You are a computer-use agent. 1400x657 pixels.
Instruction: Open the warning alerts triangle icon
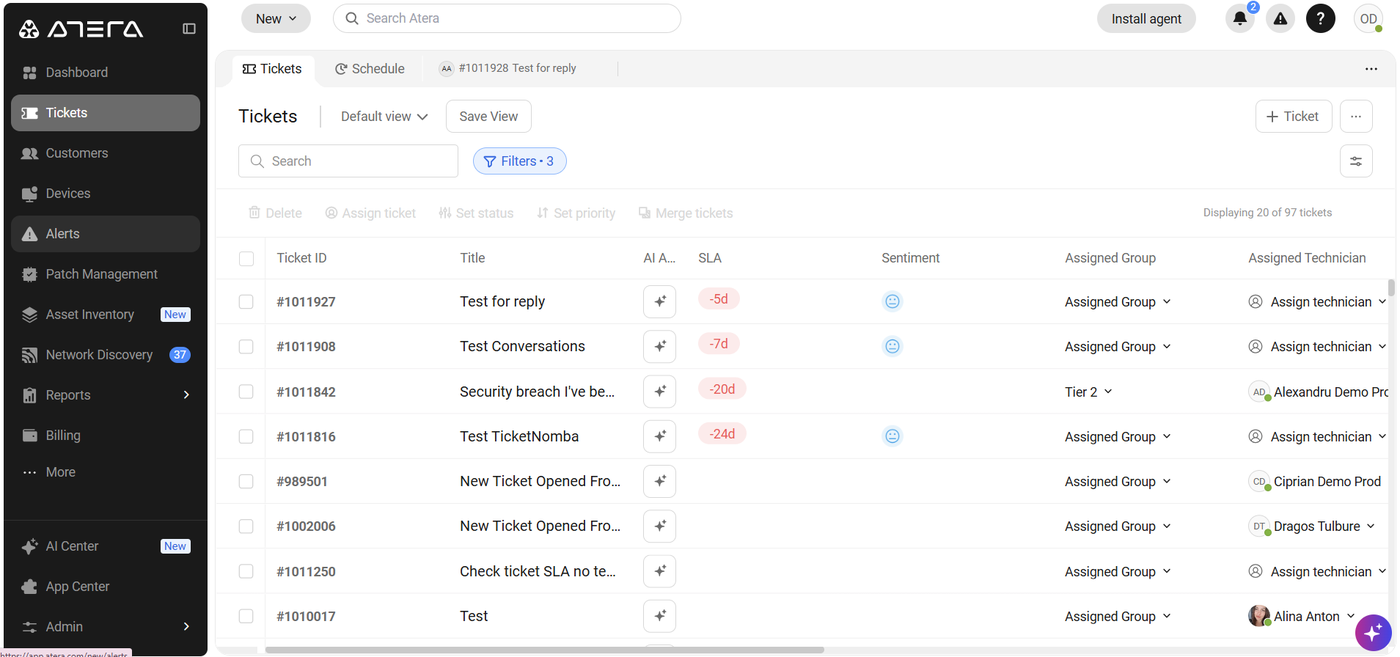1280,18
